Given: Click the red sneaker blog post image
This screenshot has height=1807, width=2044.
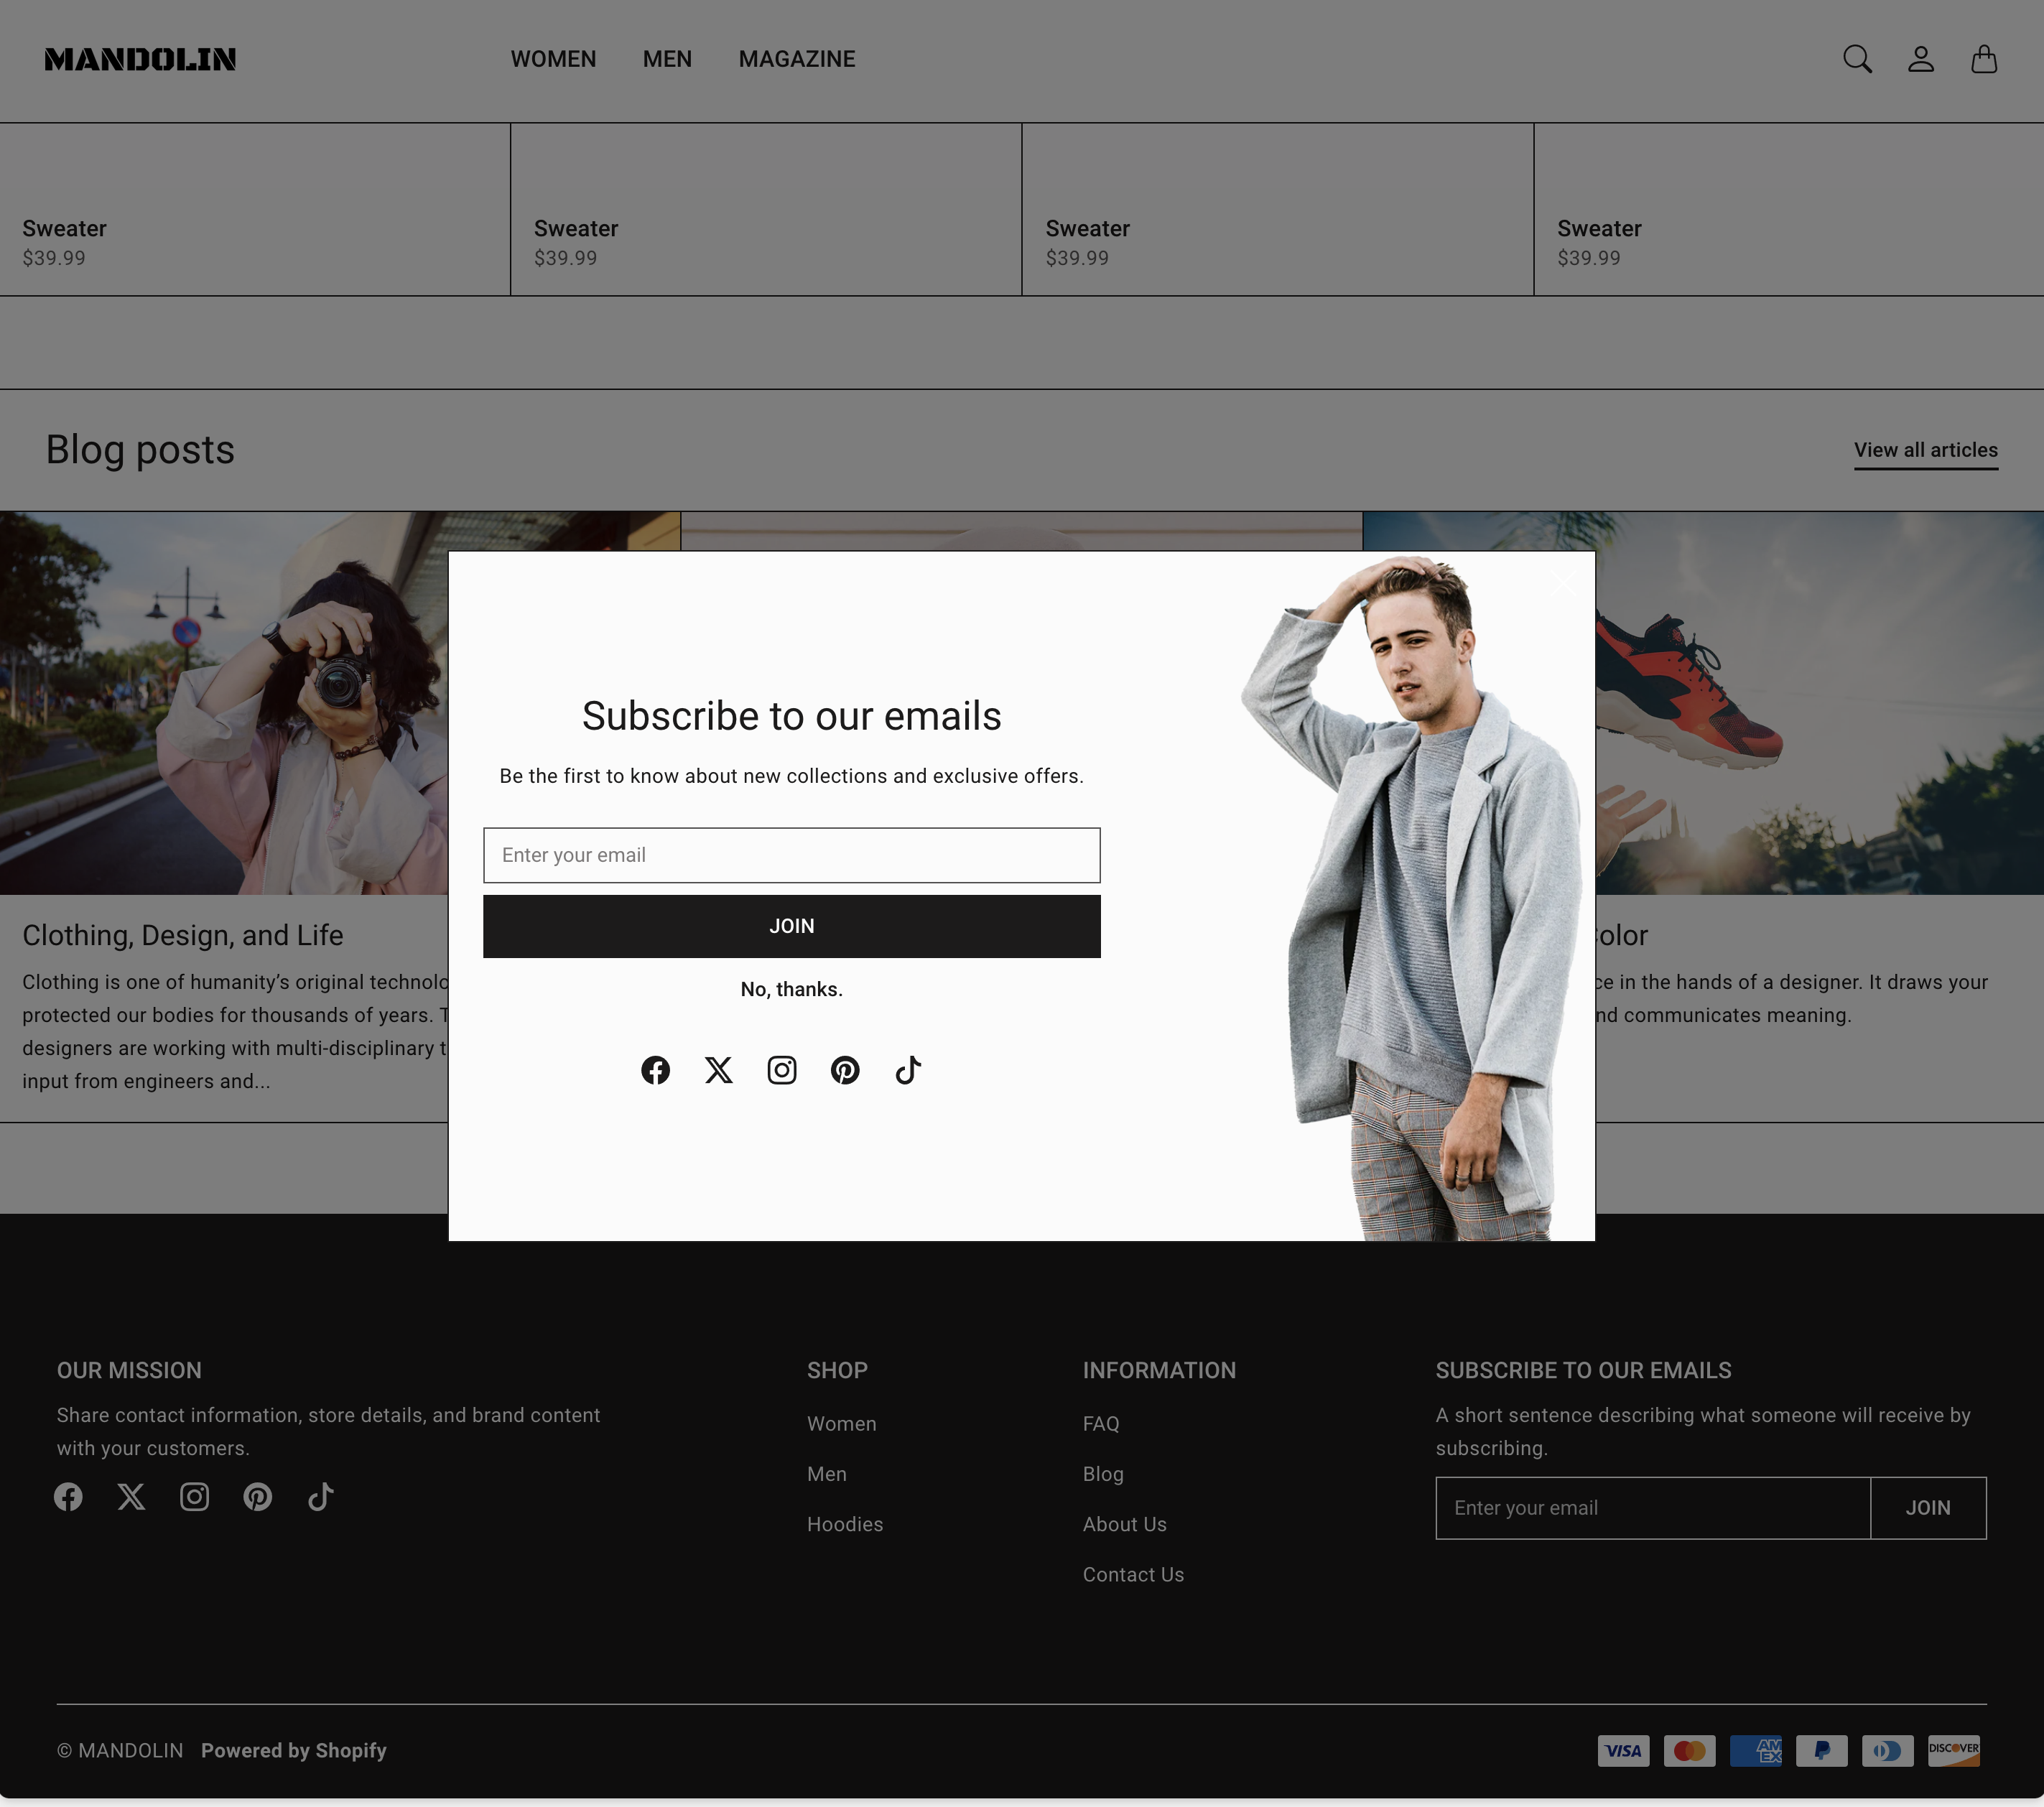Looking at the screenshot, I should [x=1819, y=703].
